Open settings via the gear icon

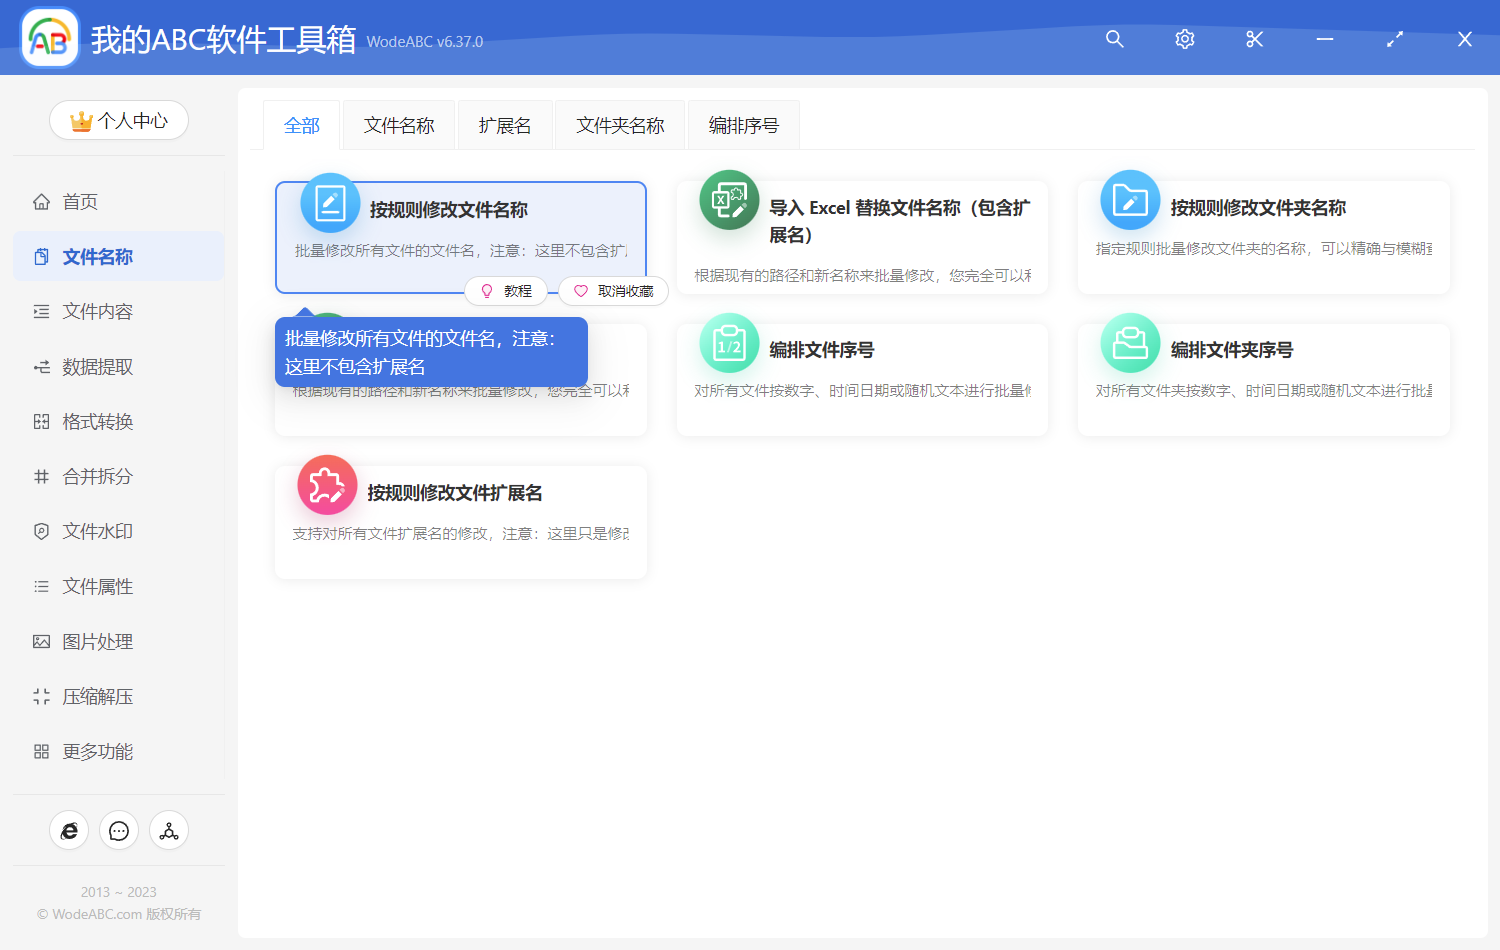coord(1184,39)
